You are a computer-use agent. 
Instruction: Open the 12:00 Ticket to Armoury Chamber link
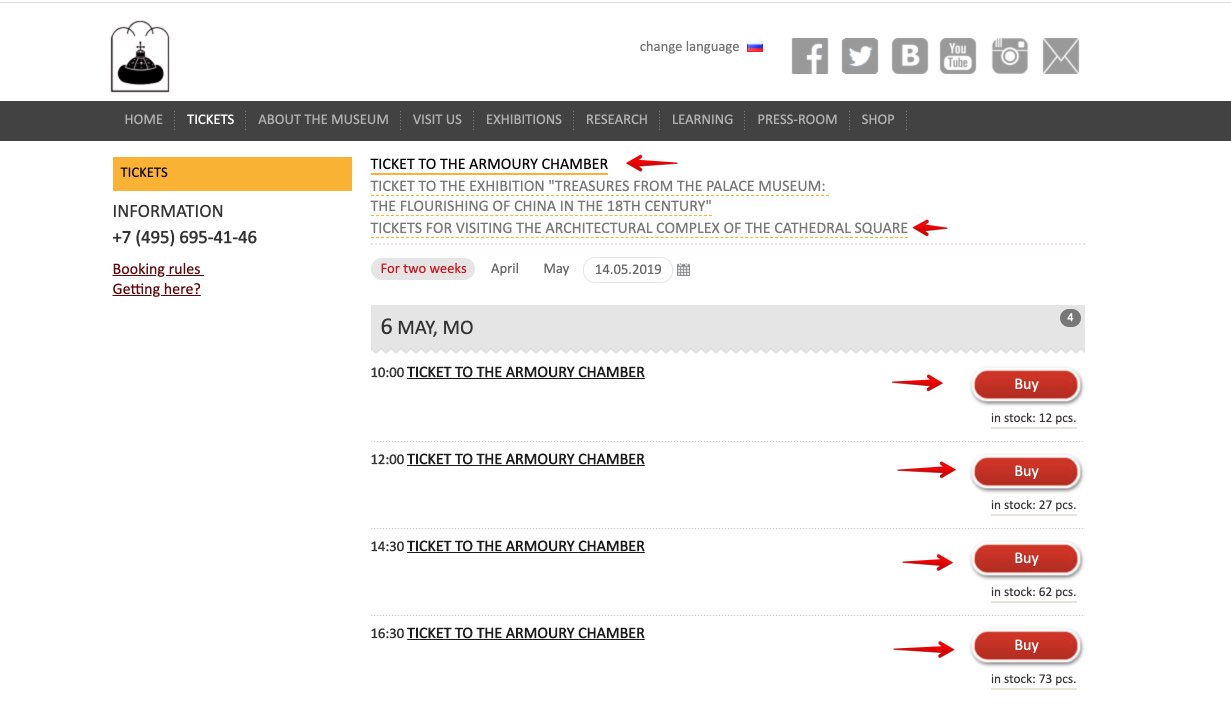click(x=525, y=460)
